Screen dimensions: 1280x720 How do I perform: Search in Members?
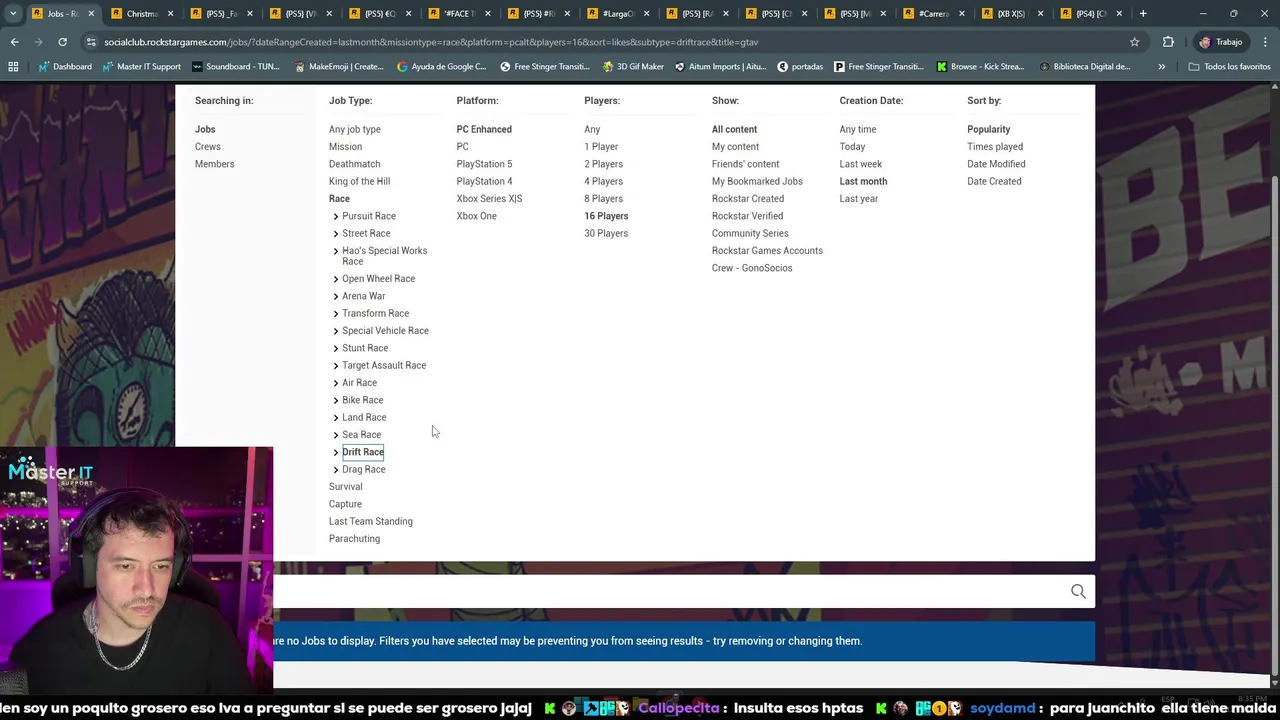[x=214, y=164]
